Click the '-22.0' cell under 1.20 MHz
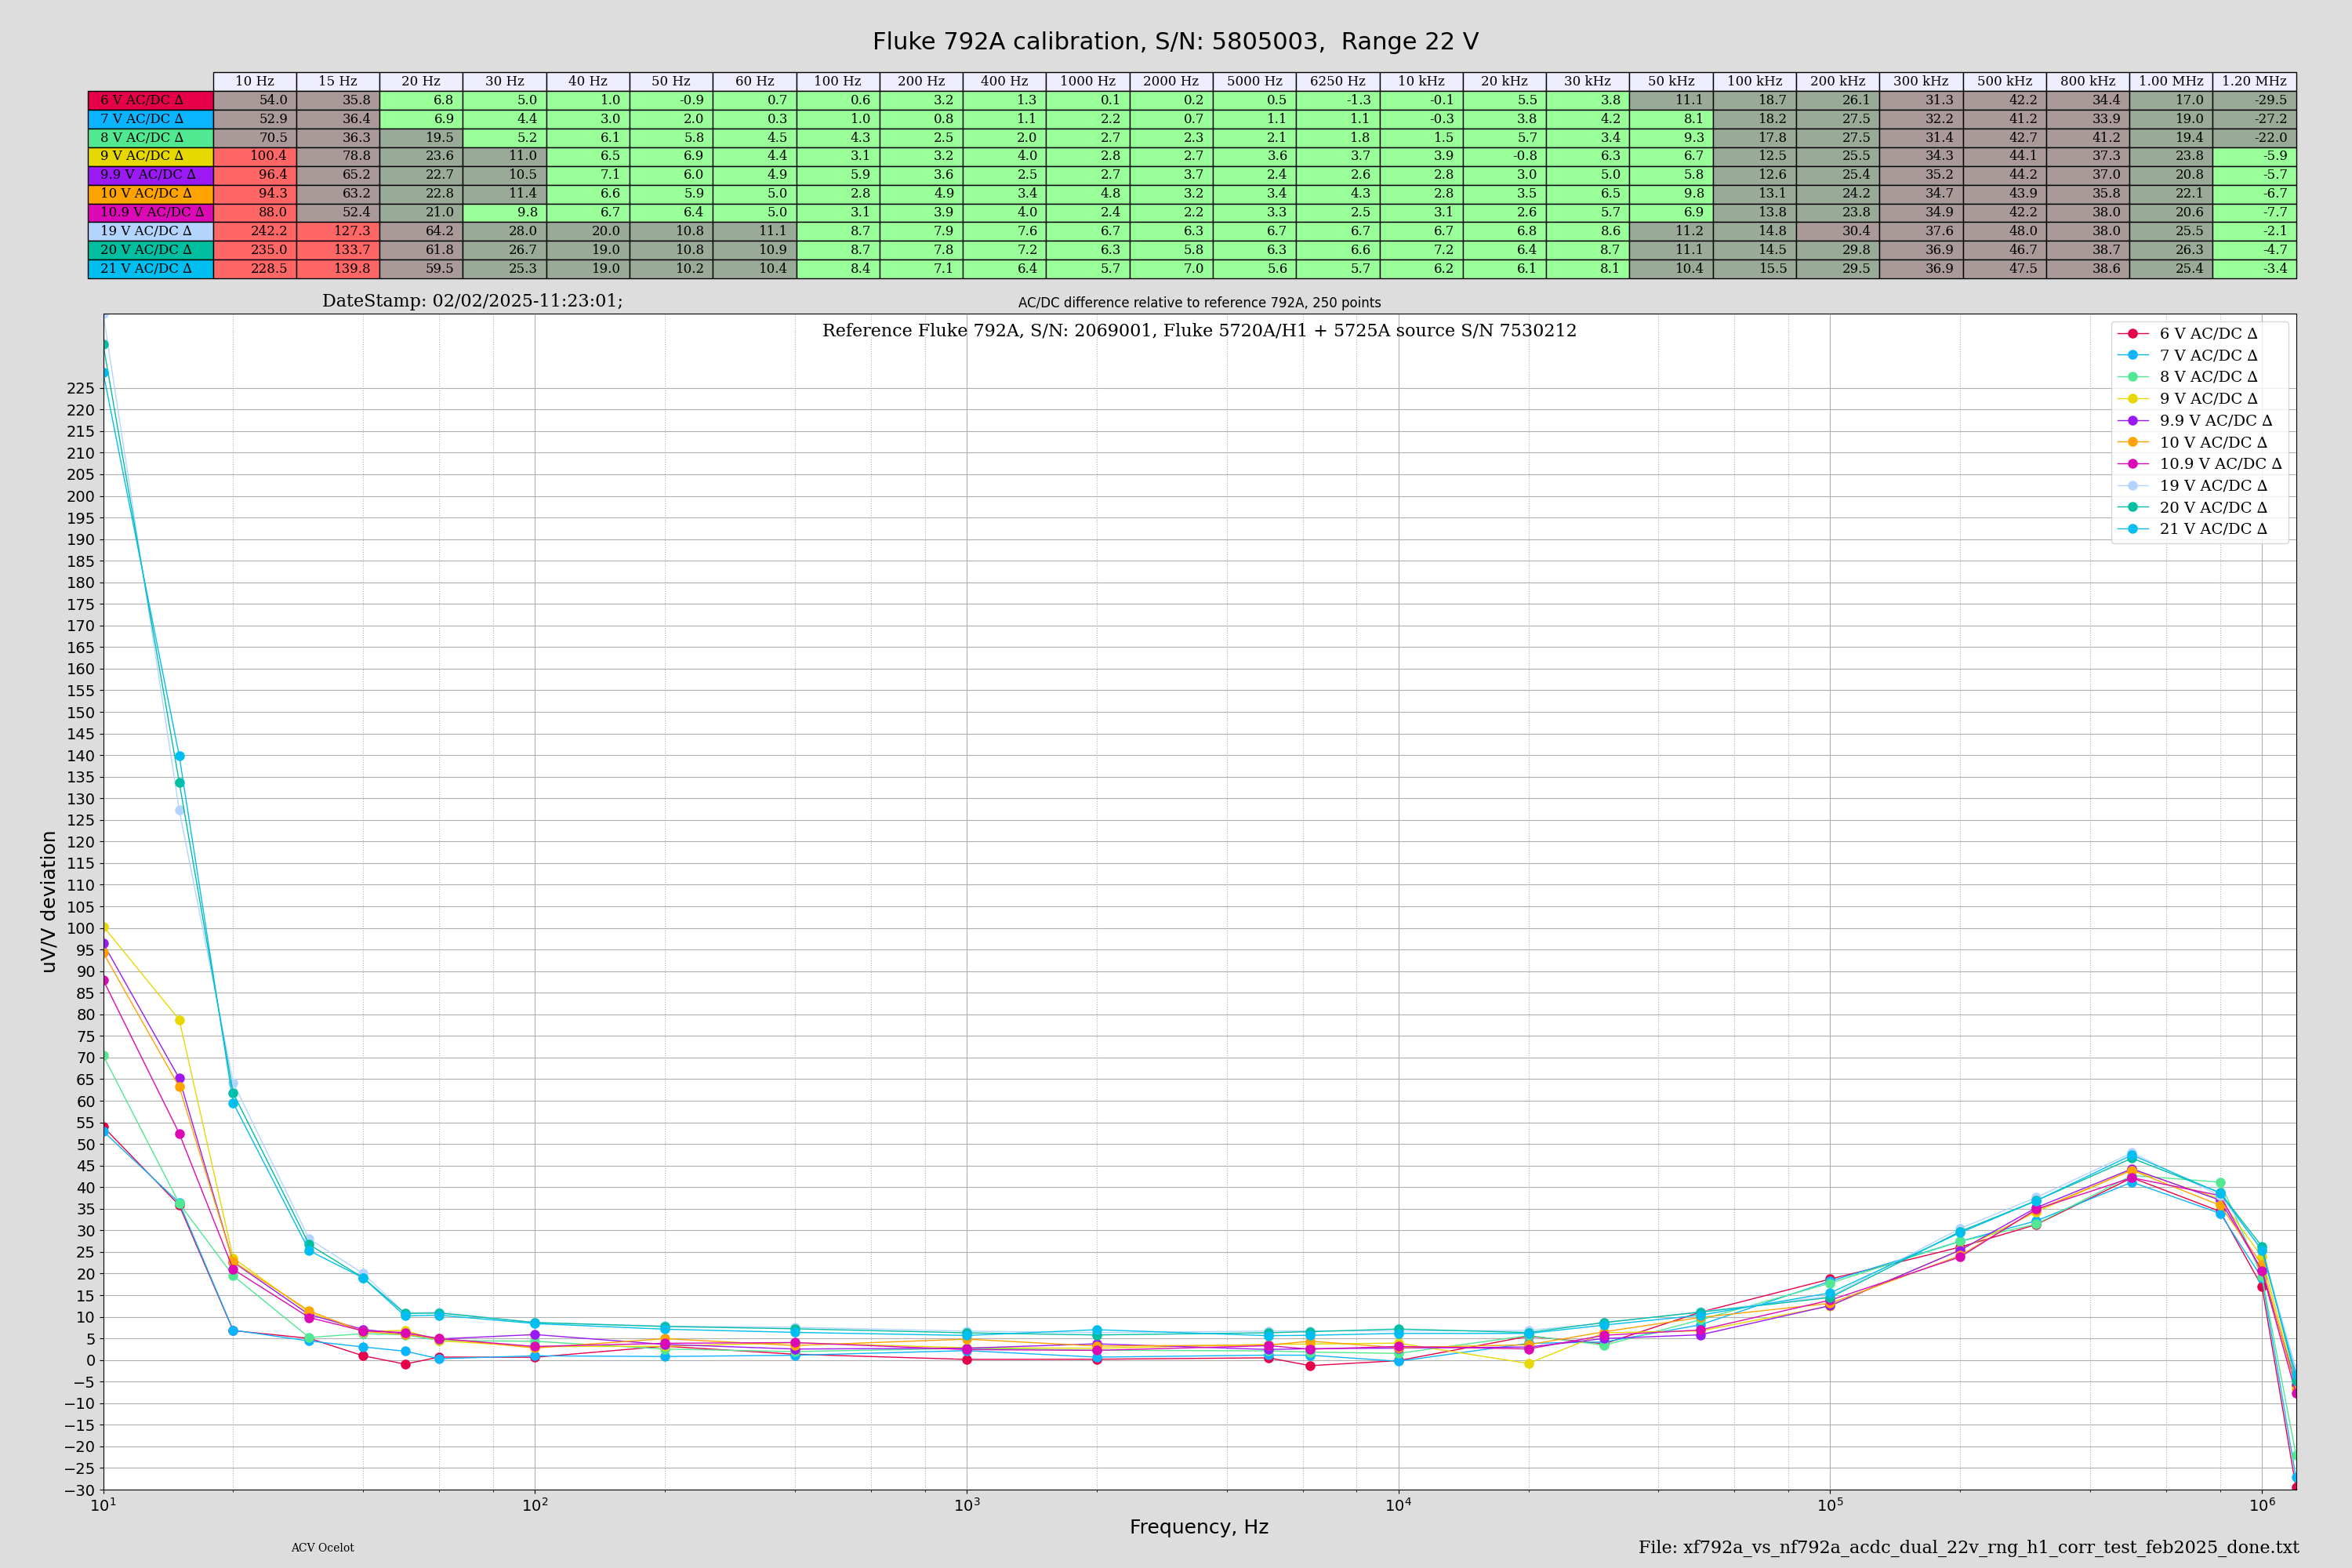This screenshot has width=2352, height=1568. 2255,138
